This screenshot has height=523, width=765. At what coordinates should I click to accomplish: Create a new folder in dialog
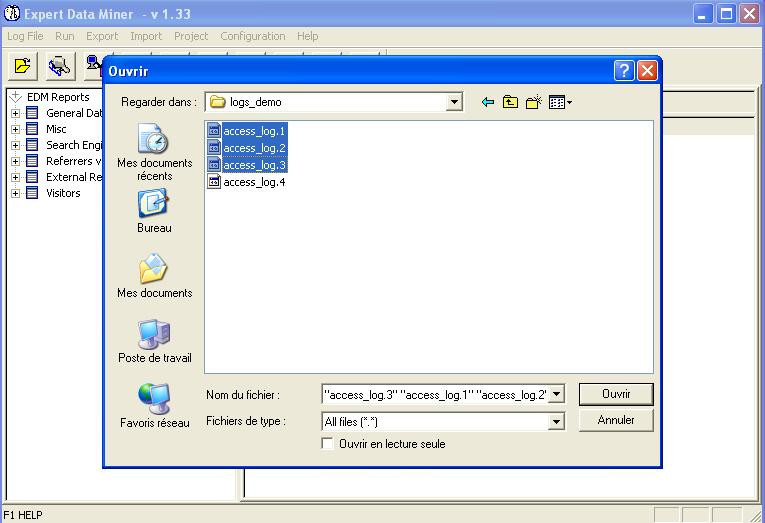pos(534,102)
